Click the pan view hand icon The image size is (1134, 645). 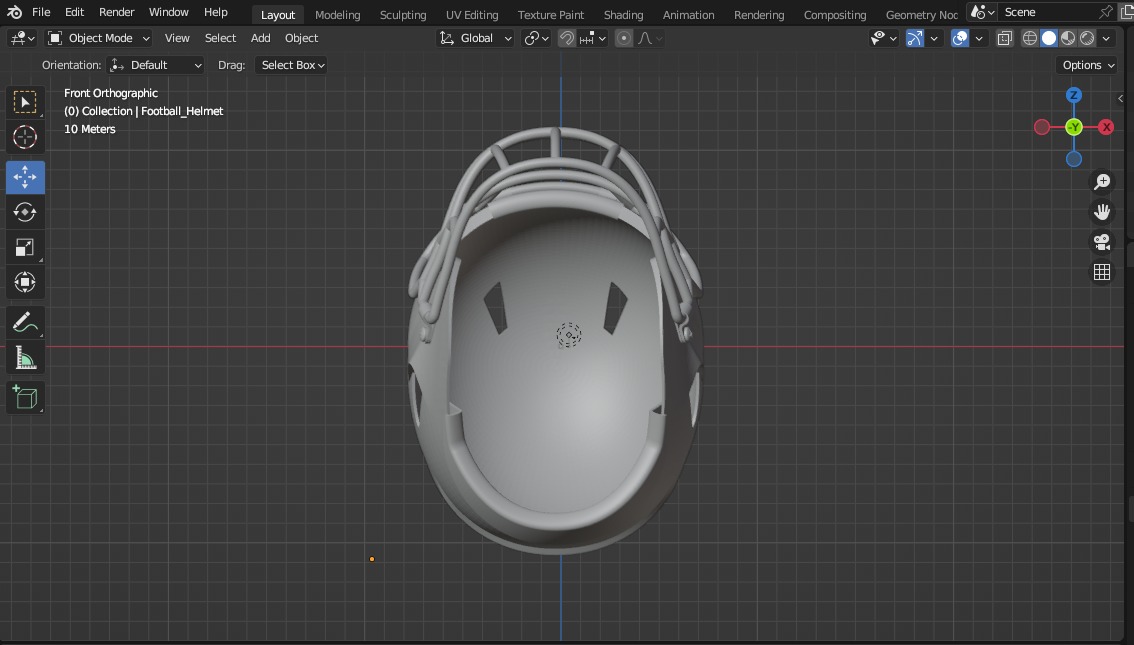point(1101,212)
